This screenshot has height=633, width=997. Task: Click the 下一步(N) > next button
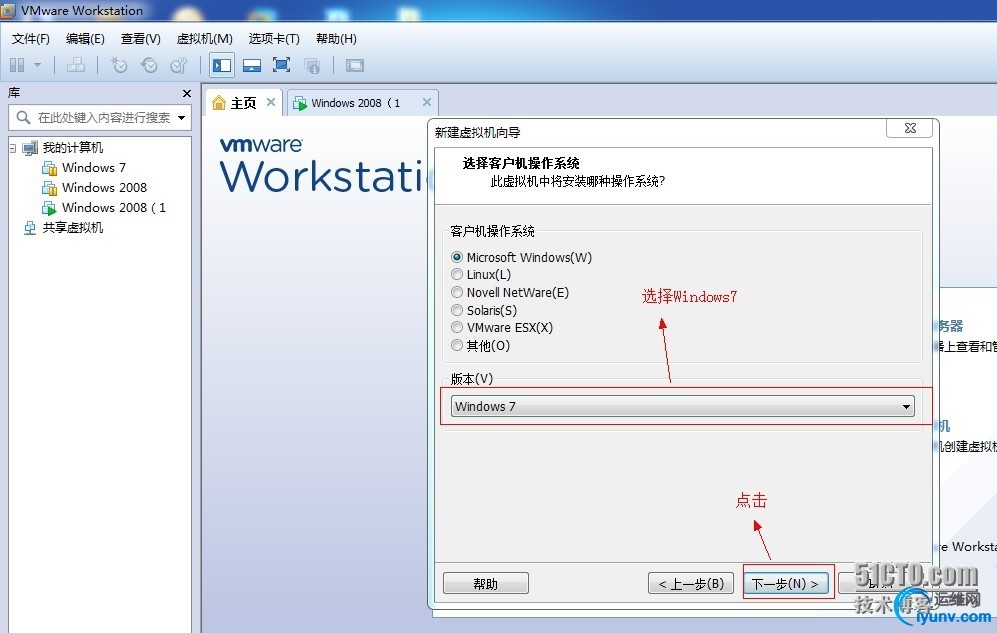[x=786, y=583]
